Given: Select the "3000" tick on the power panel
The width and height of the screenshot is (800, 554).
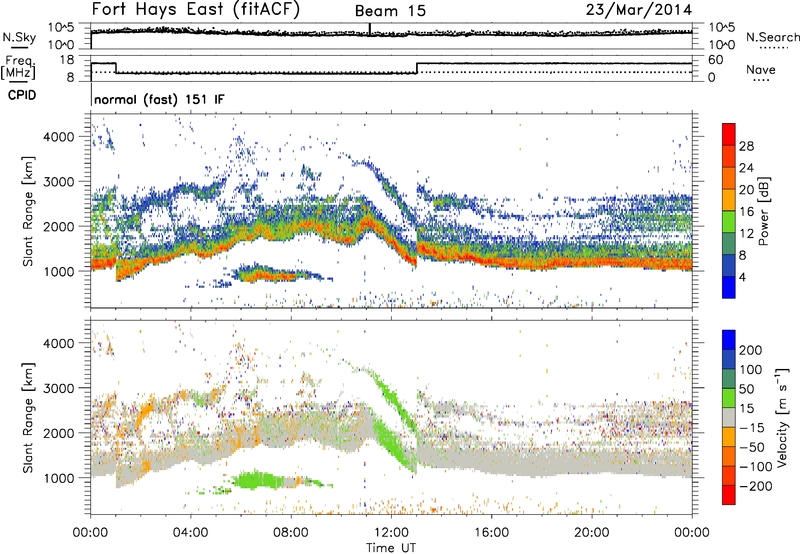Looking at the screenshot, I should click(58, 182).
